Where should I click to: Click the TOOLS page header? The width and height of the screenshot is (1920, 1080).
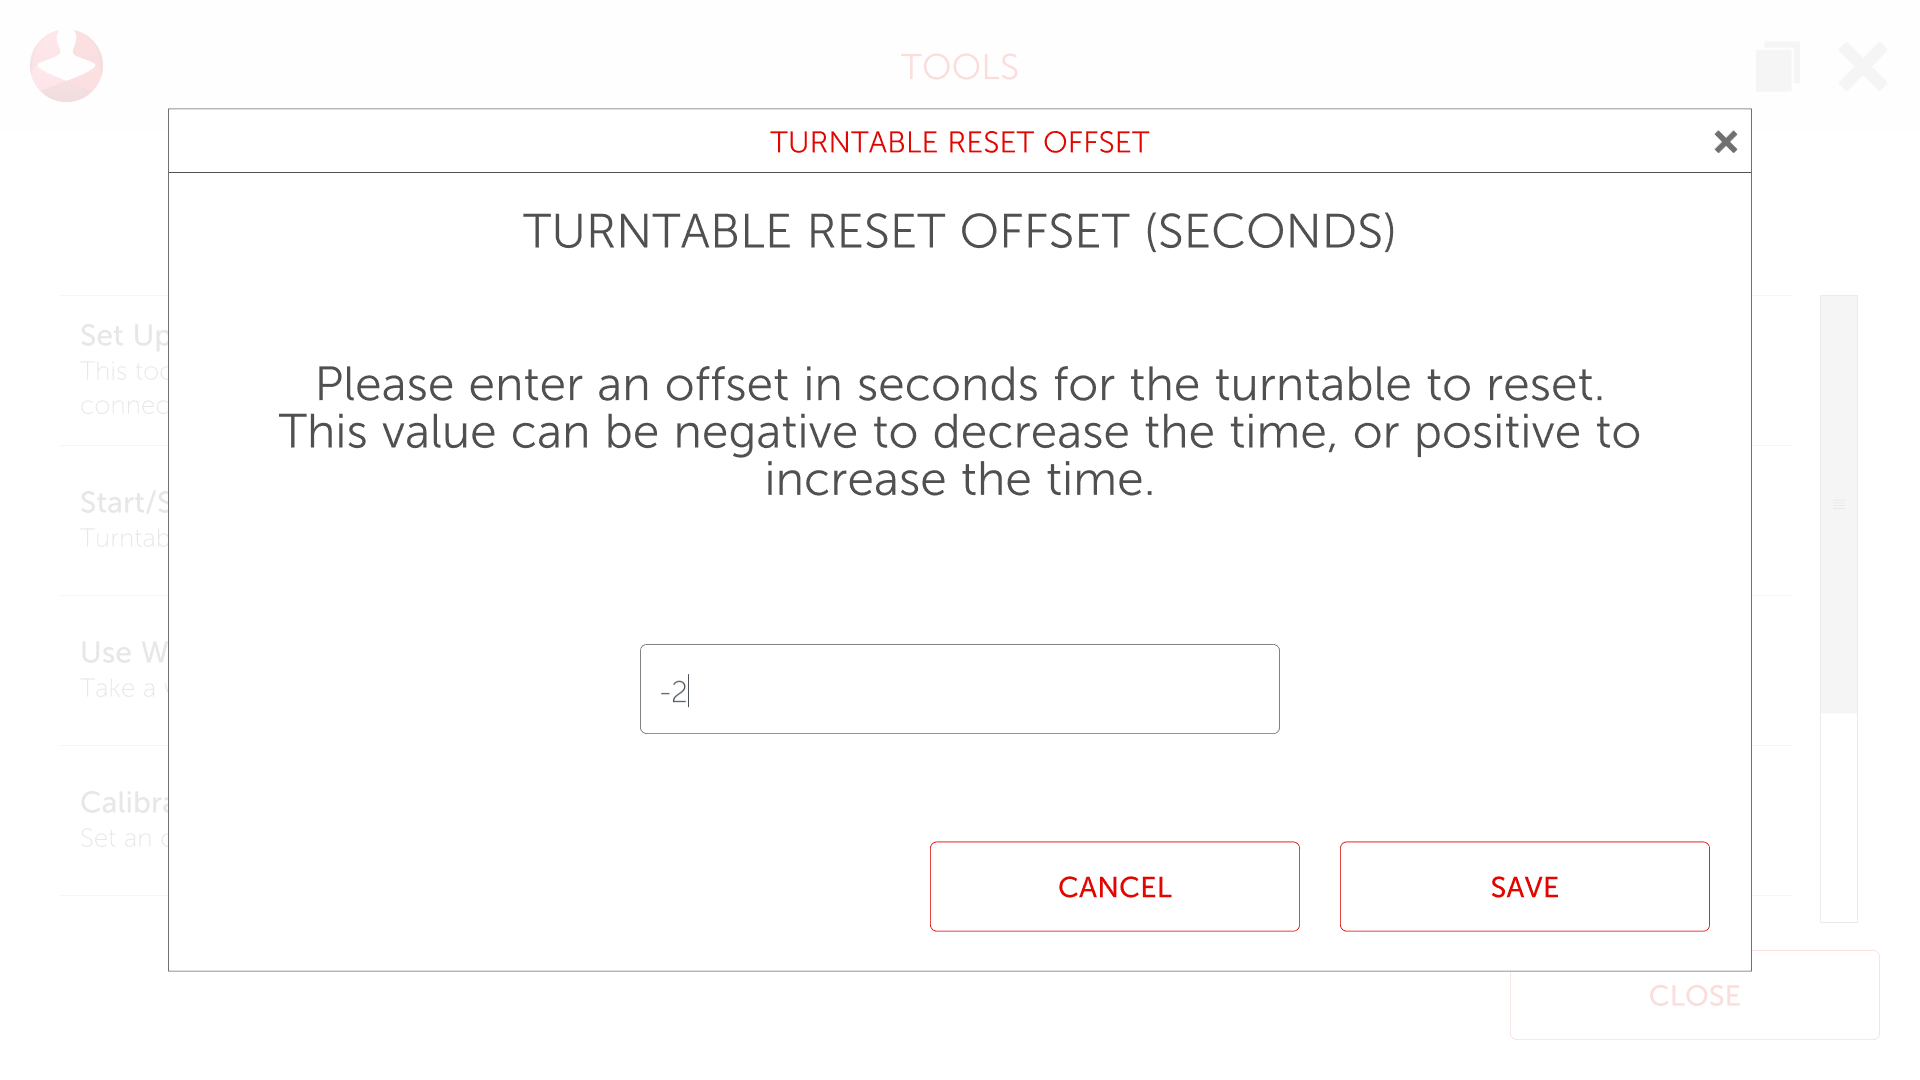pyautogui.click(x=959, y=67)
